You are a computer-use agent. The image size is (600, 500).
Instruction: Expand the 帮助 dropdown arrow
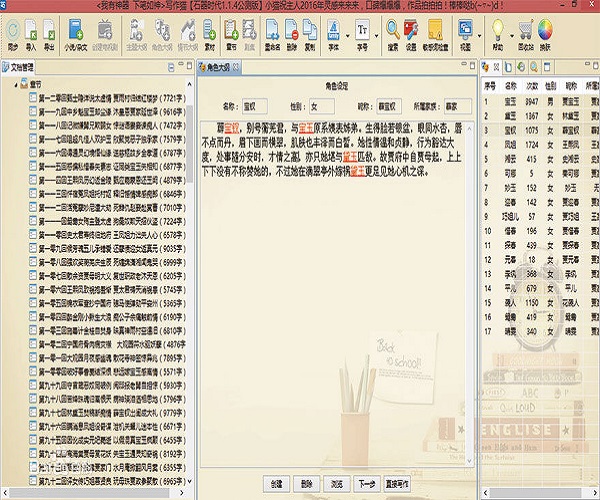(512, 36)
